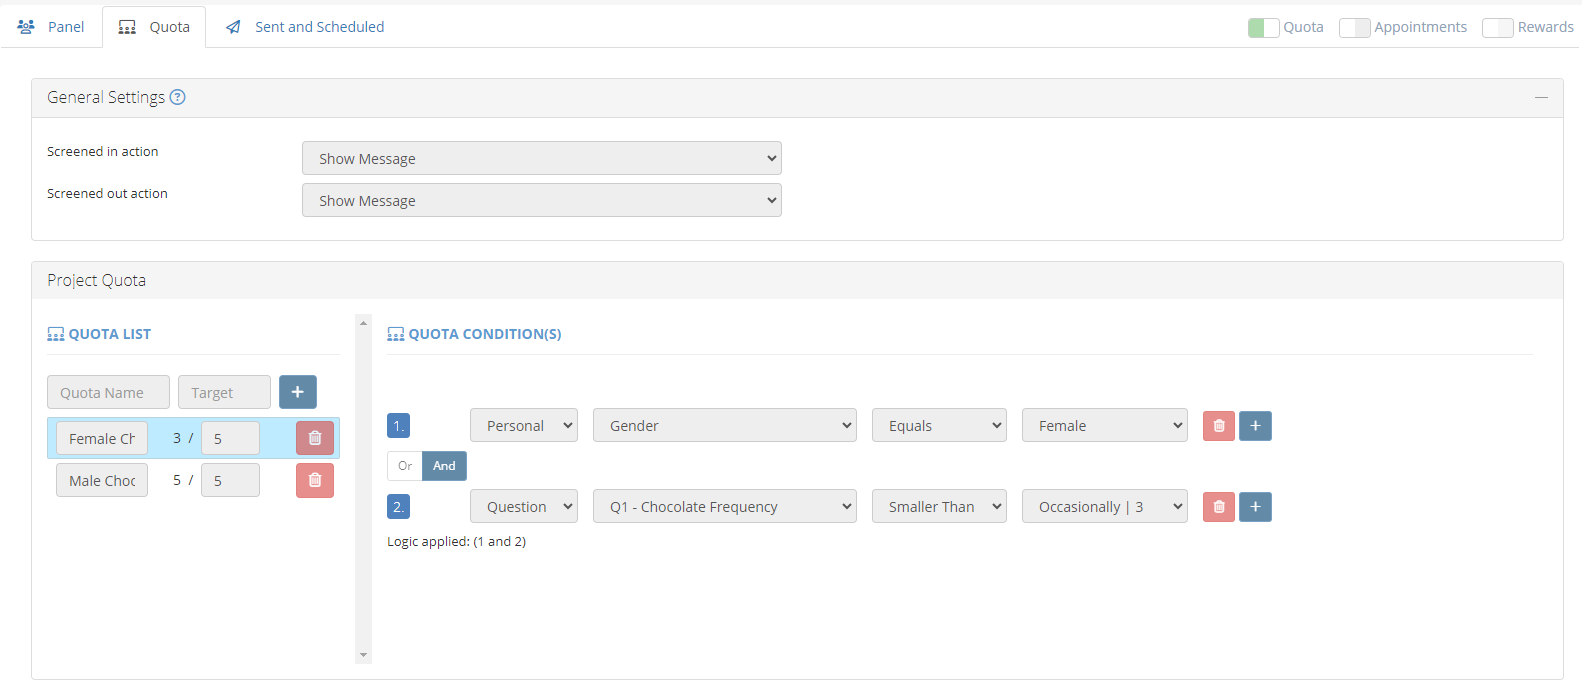Click the Quota Name input field
This screenshot has width=1582, height=685.
[108, 392]
